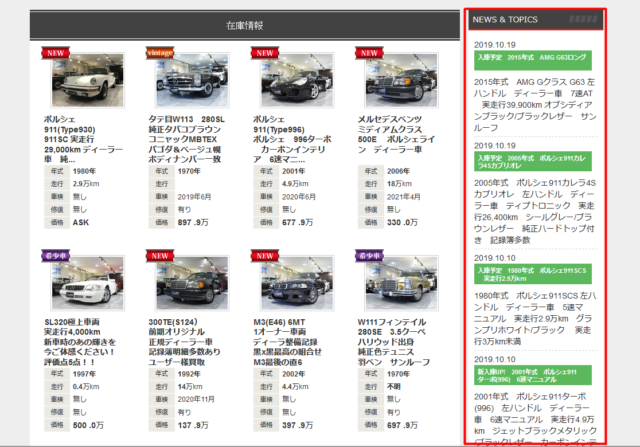This screenshot has width=640, height=447.
Task: Click price 677.9万 of Porsche 996
Action: (298, 222)
